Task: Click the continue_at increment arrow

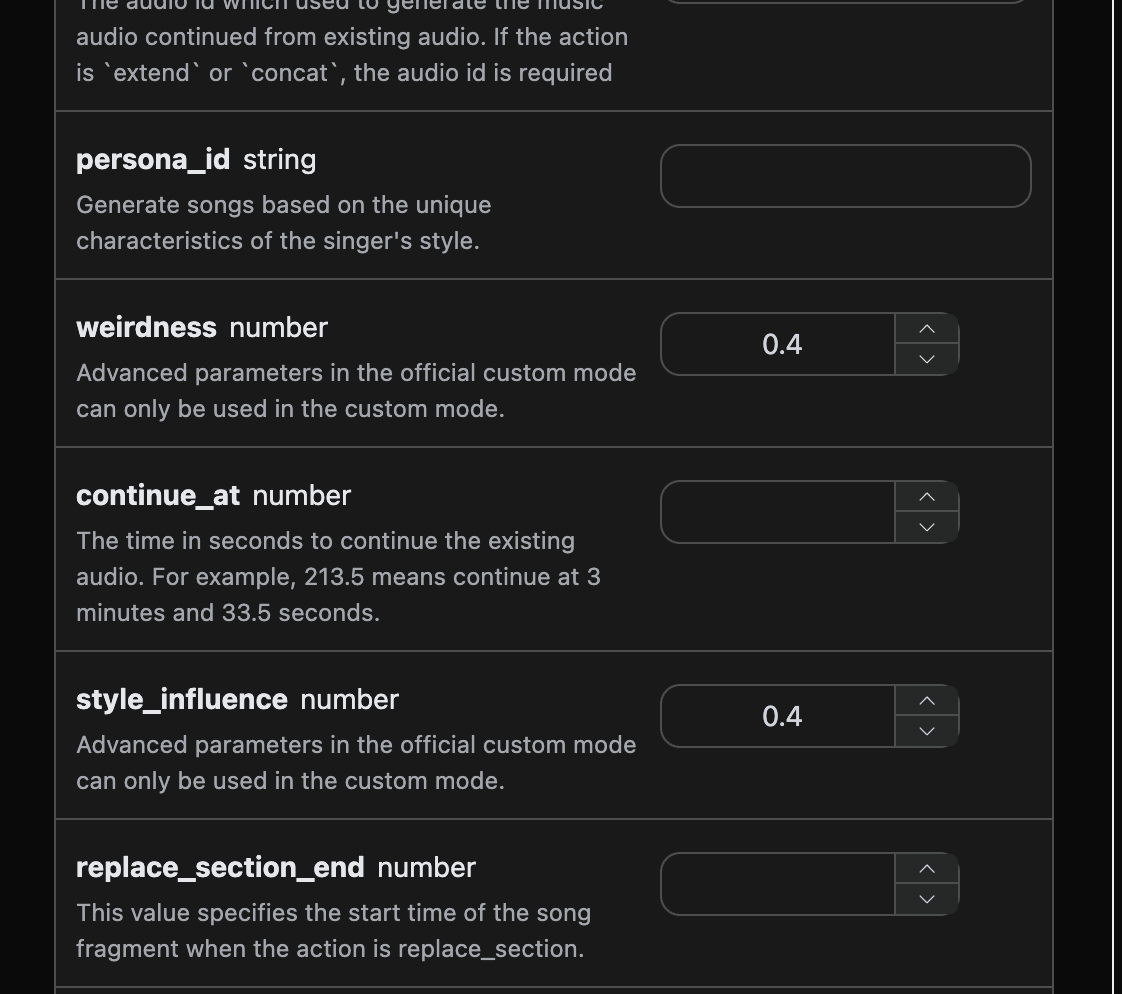Action: pyautogui.click(x=927, y=497)
